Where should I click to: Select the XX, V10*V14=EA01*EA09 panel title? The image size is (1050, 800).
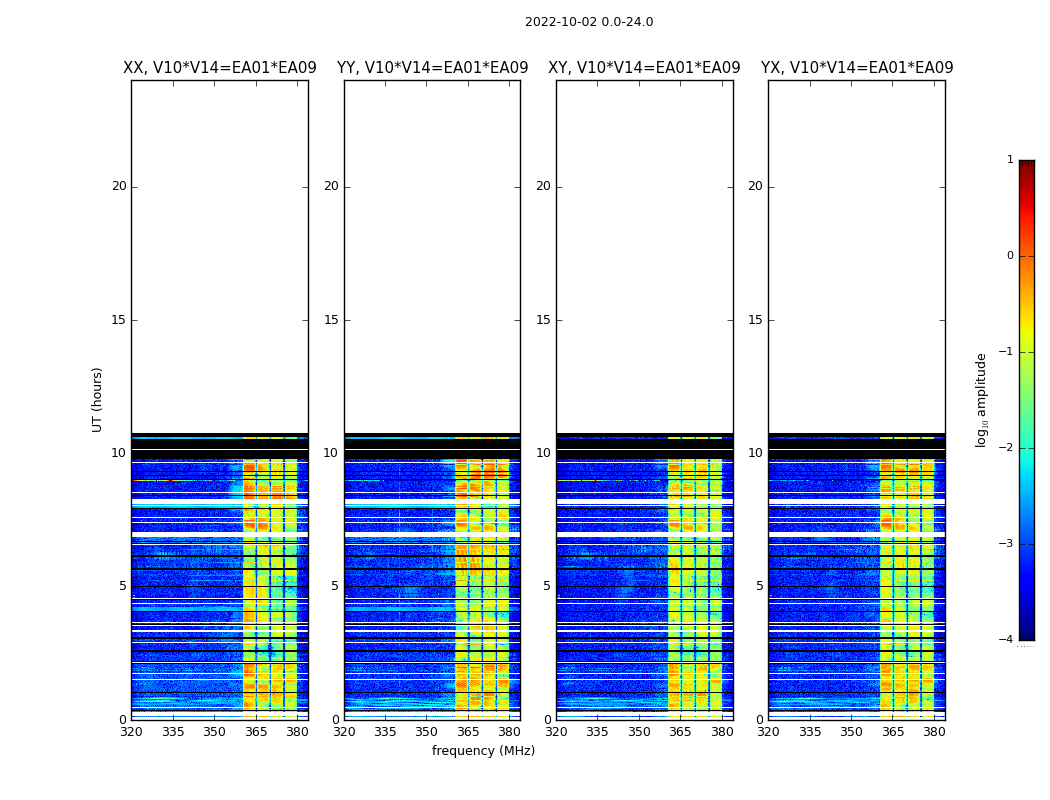click(219, 68)
